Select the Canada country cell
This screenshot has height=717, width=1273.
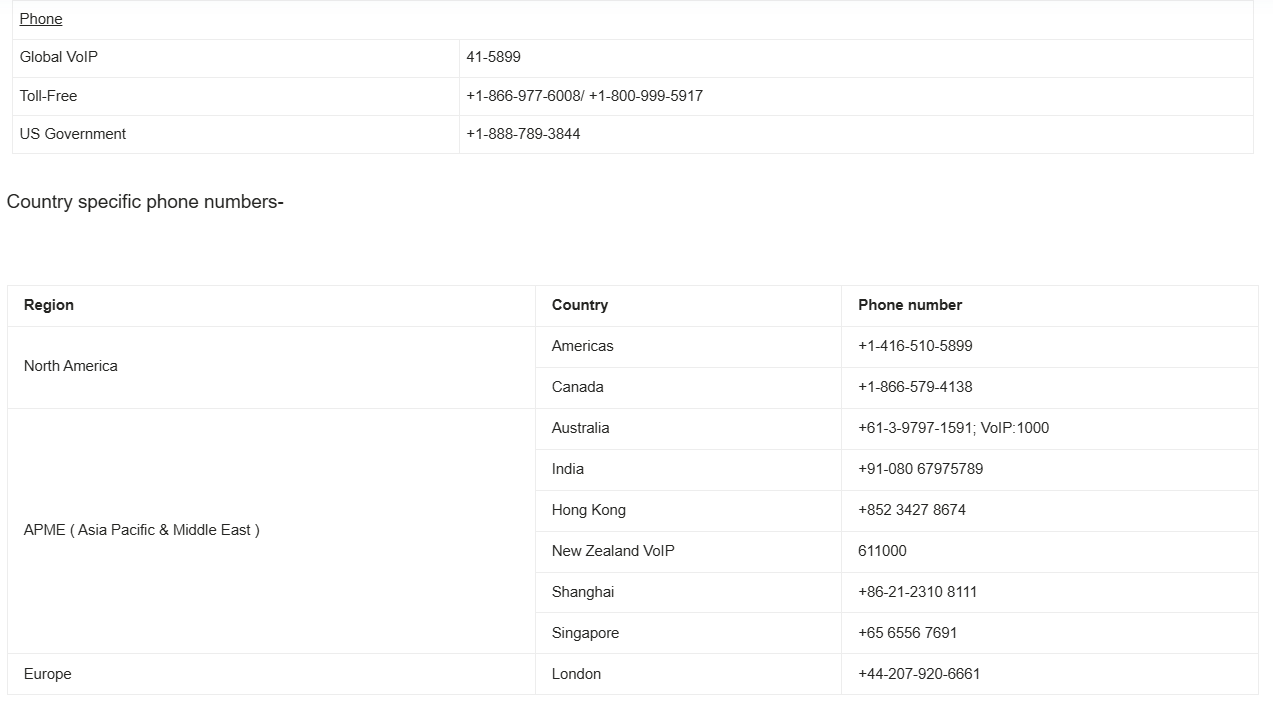(578, 387)
